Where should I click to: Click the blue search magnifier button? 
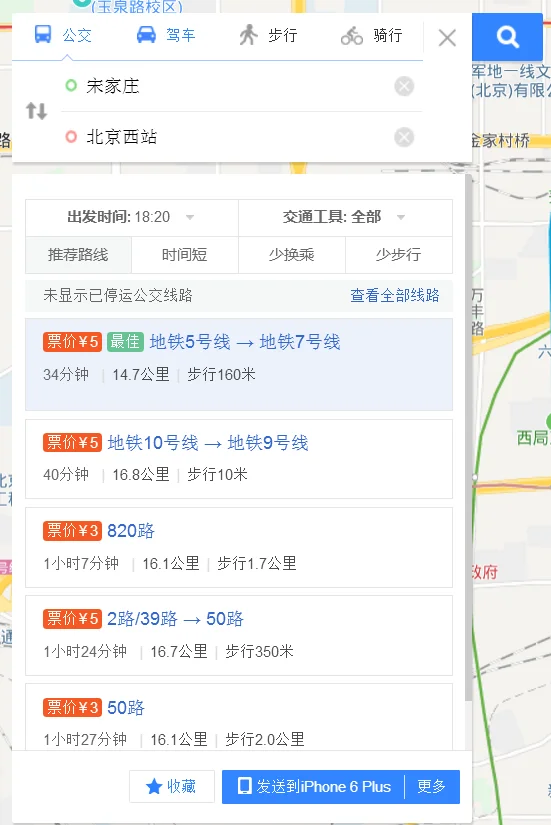tap(507, 37)
